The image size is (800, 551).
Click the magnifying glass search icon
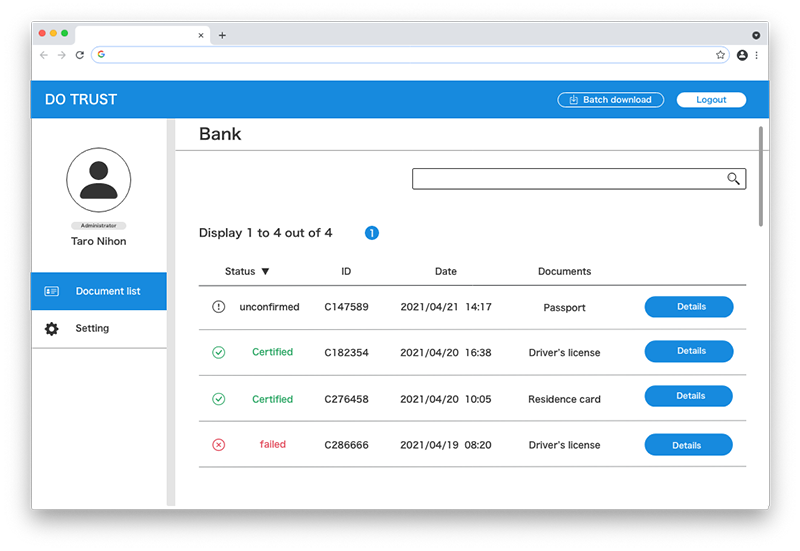733,179
